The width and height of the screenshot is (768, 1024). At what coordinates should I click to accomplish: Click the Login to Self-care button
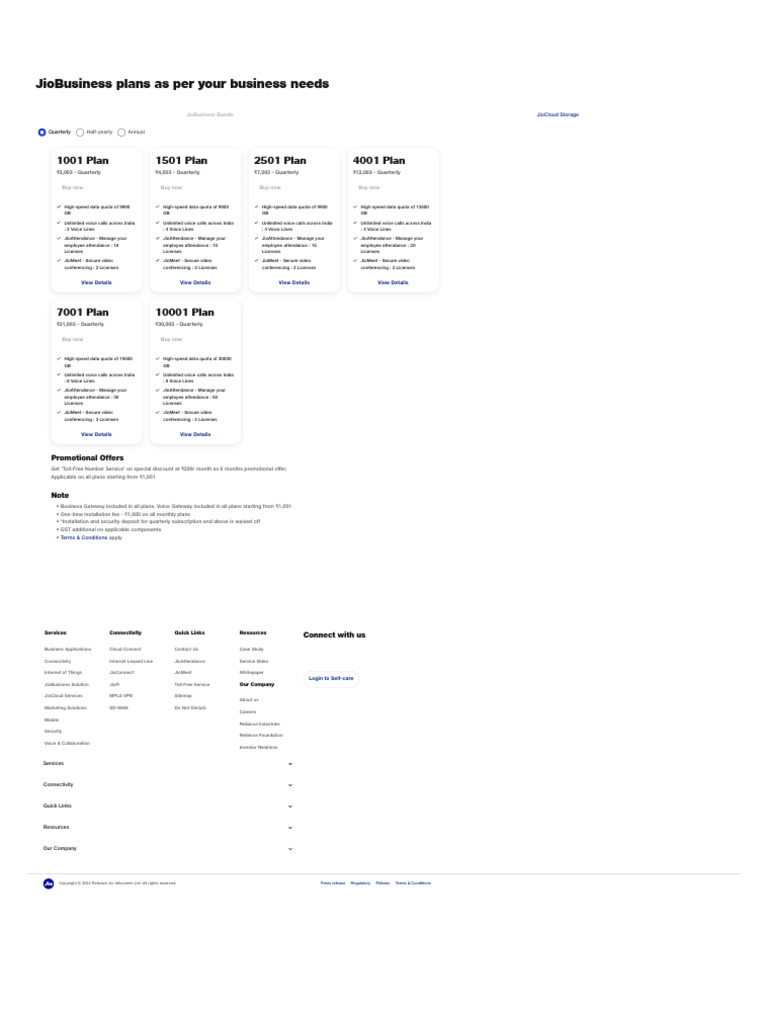(331, 679)
